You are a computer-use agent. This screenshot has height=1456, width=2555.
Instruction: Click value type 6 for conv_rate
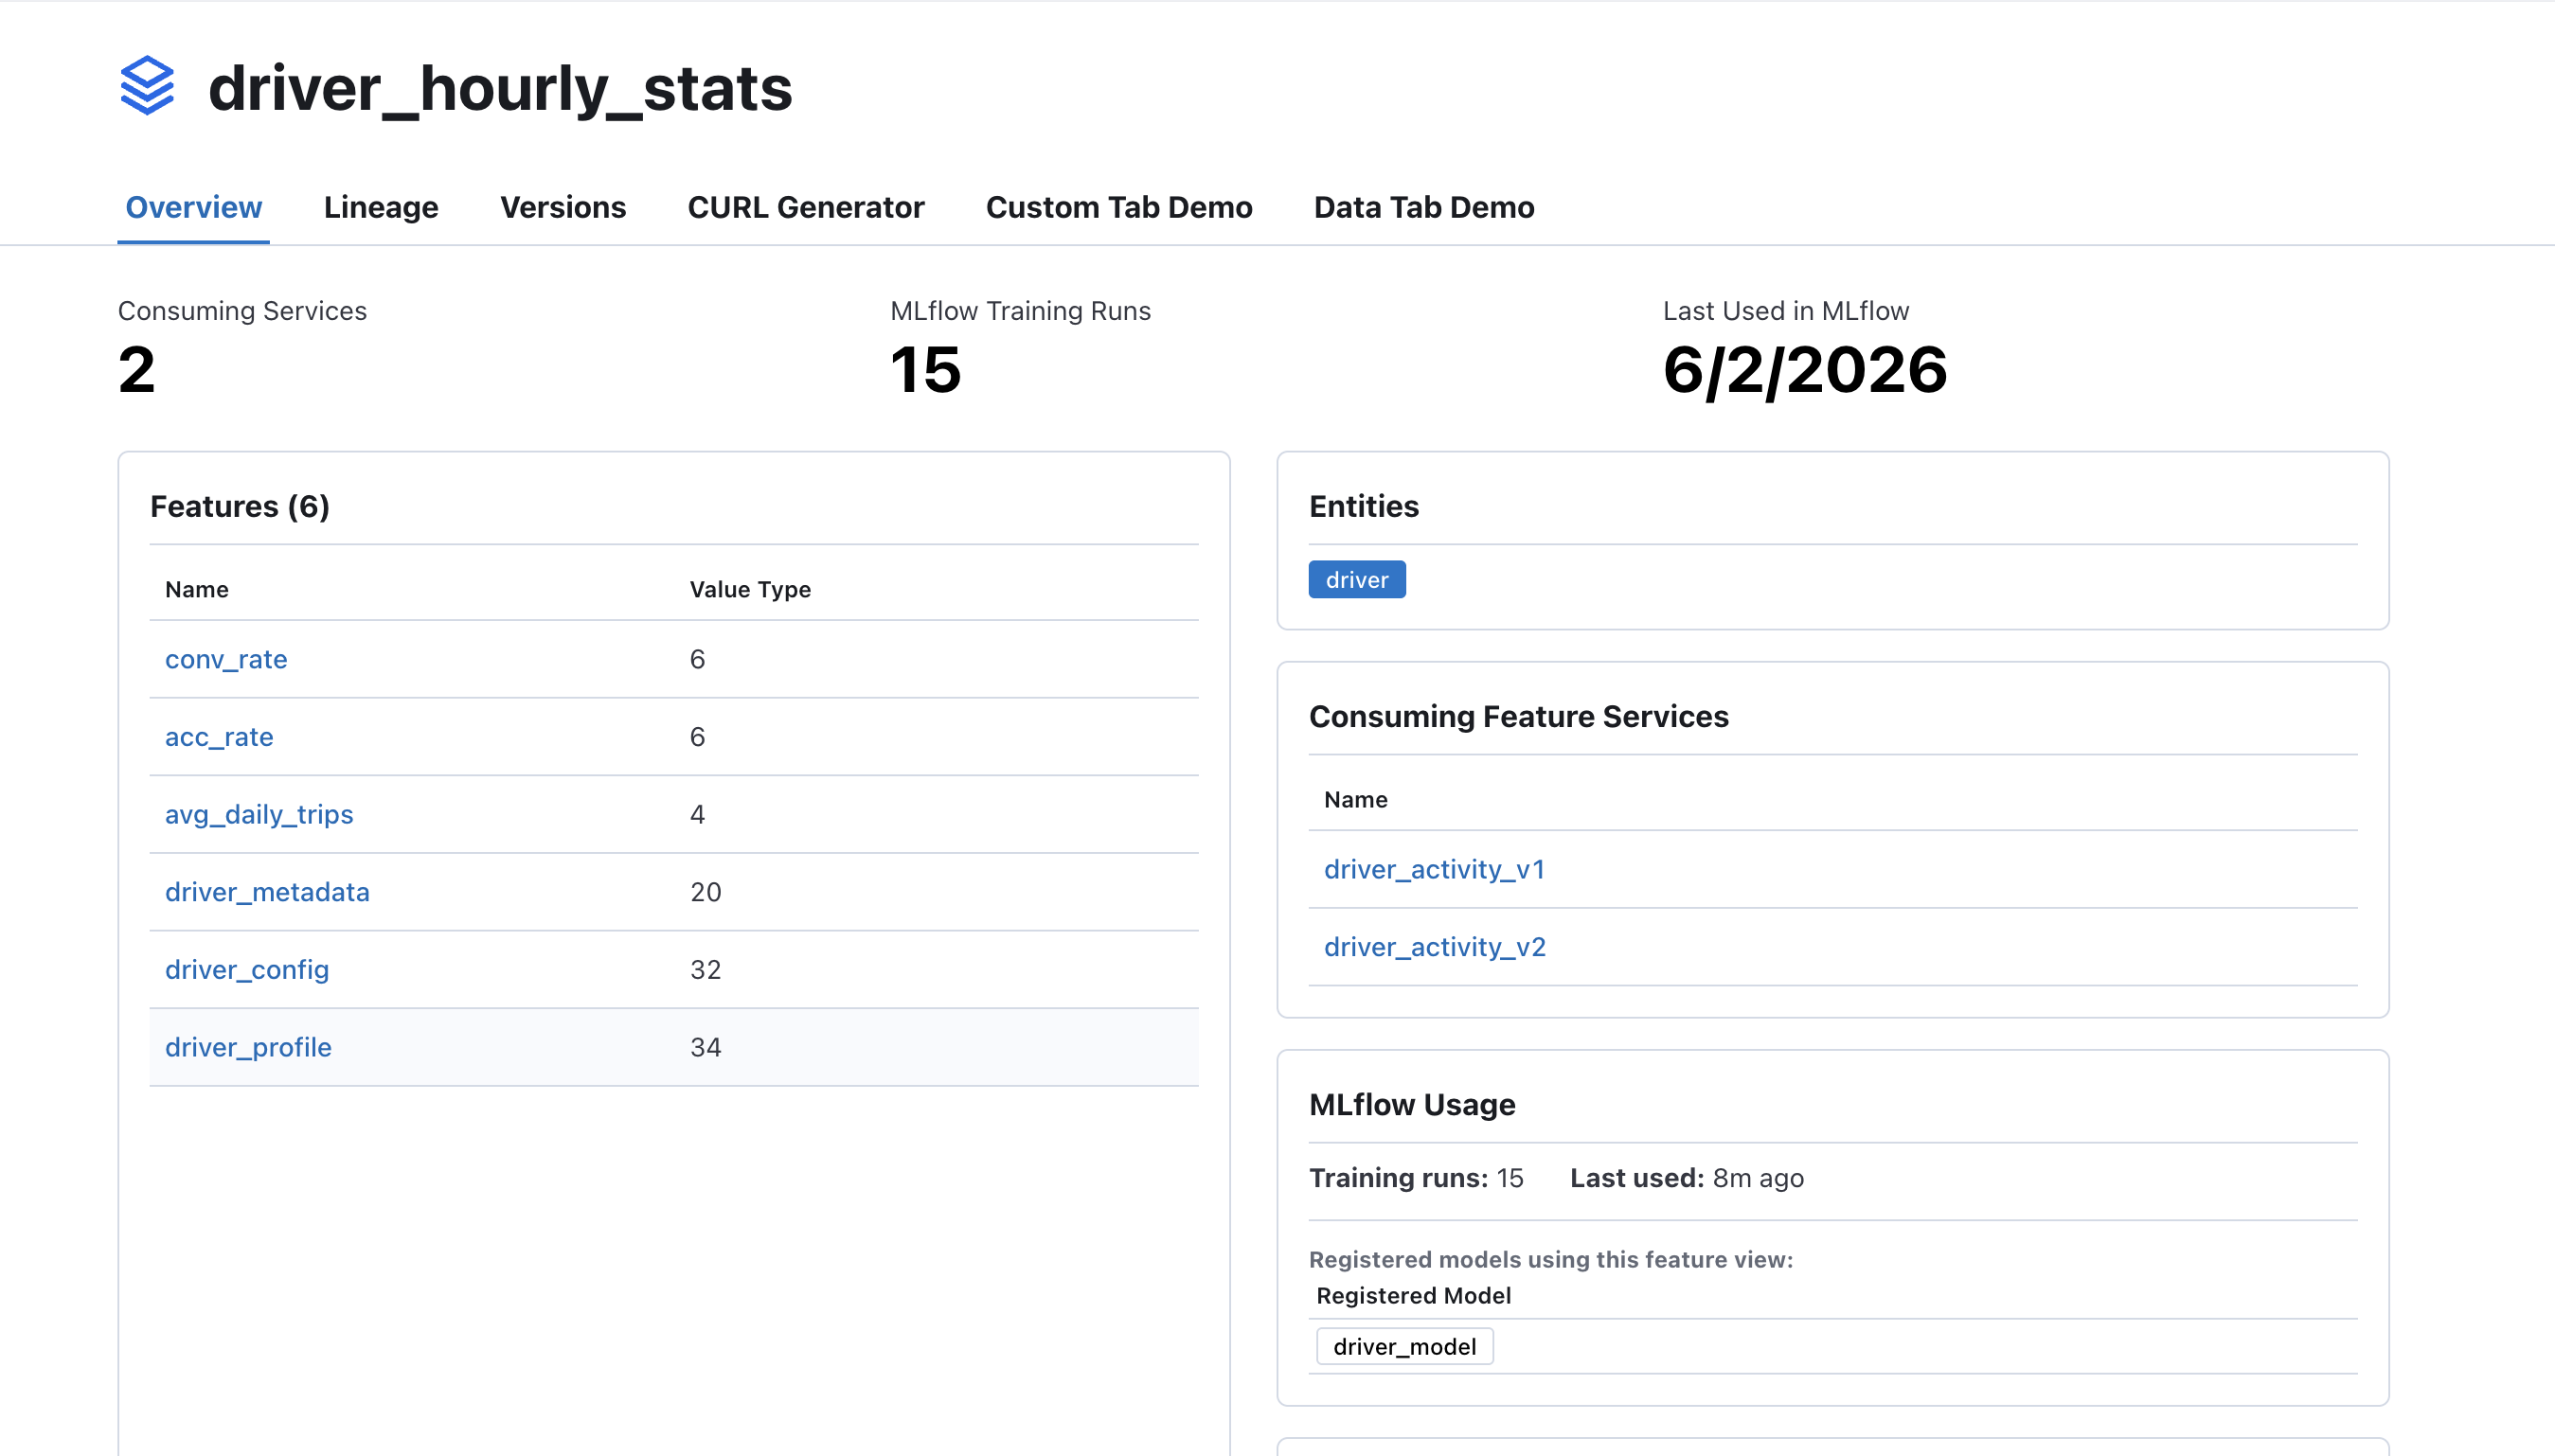tap(697, 659)
